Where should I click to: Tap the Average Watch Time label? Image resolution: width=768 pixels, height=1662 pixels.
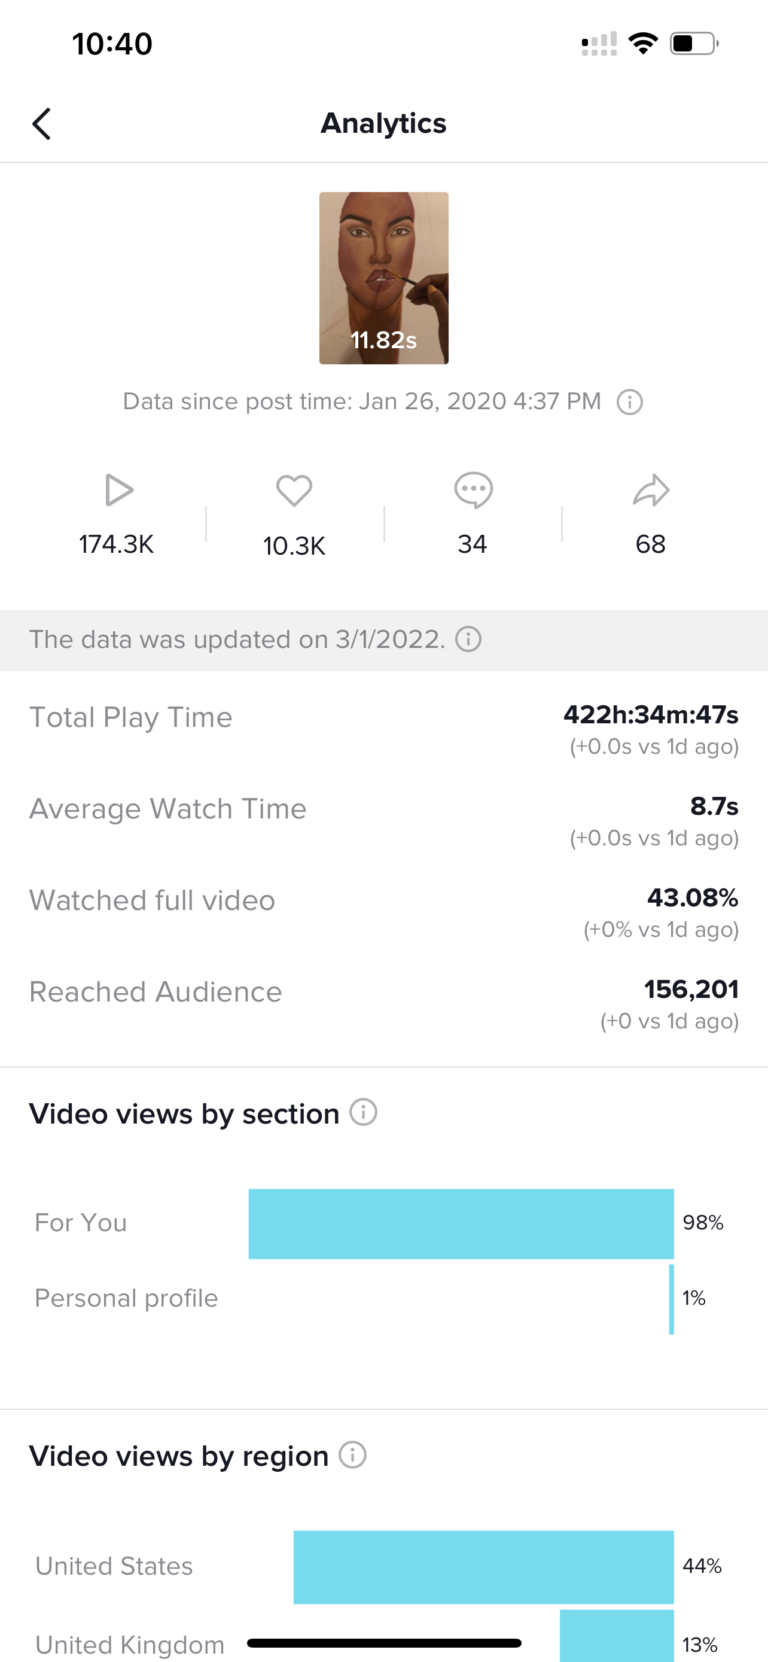coord(168,809)
